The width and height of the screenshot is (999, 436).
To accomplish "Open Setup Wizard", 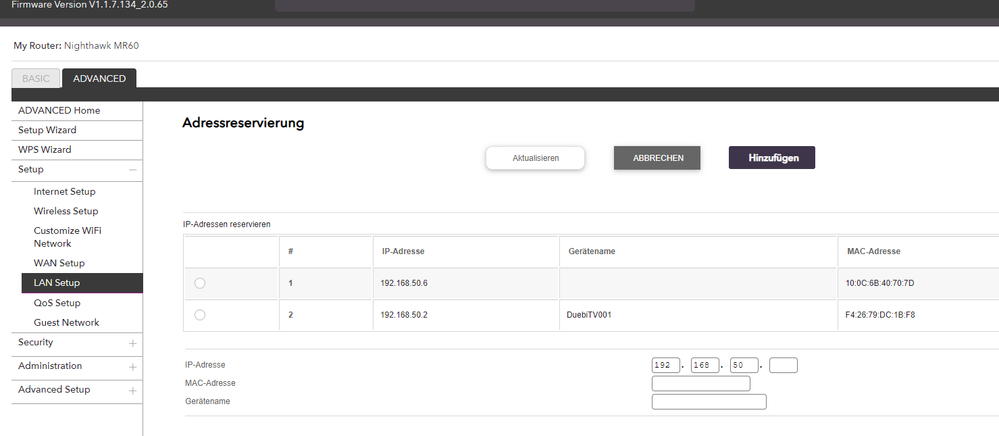I will (47, 130).
